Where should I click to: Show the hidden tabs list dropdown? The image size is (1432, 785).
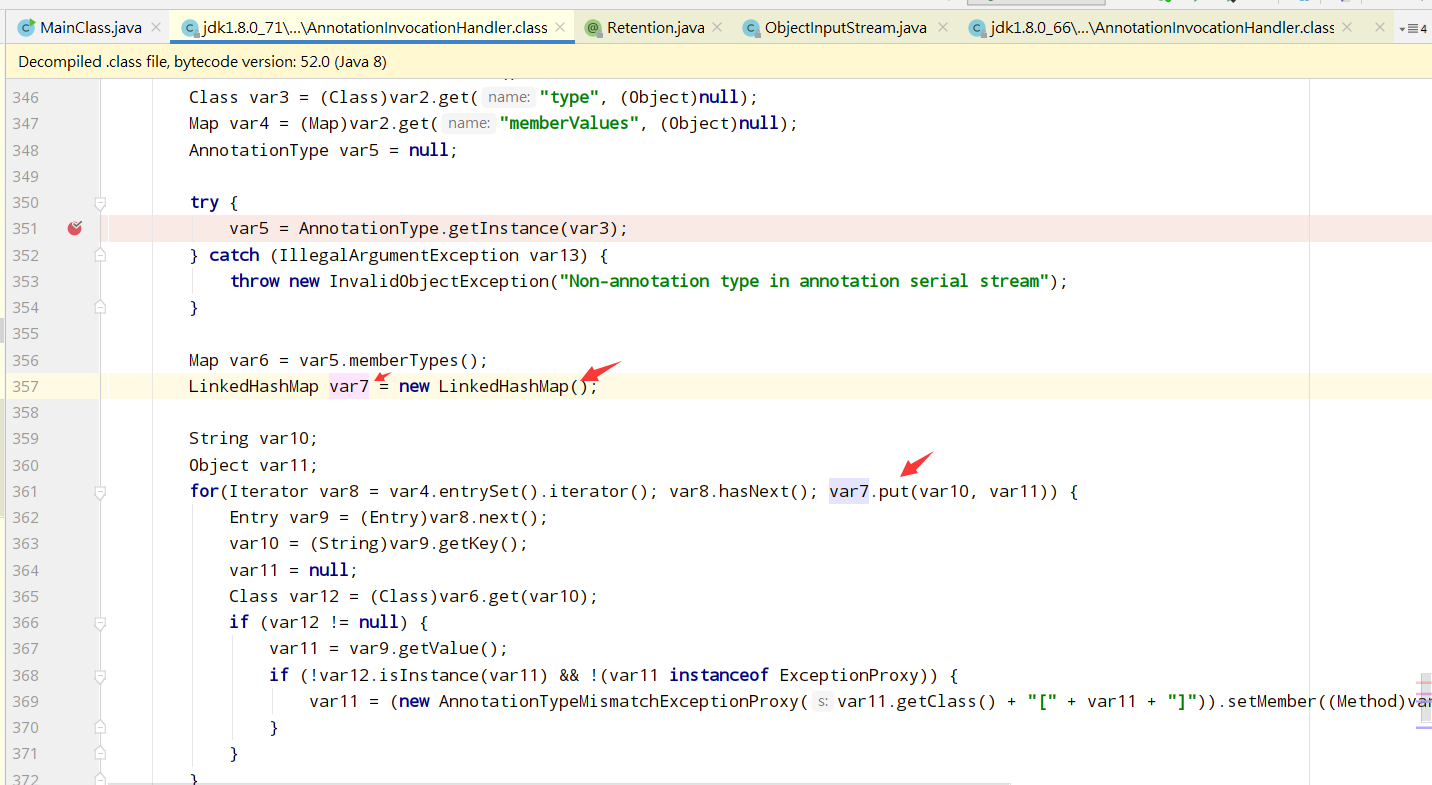click(x=1414, y=28)
